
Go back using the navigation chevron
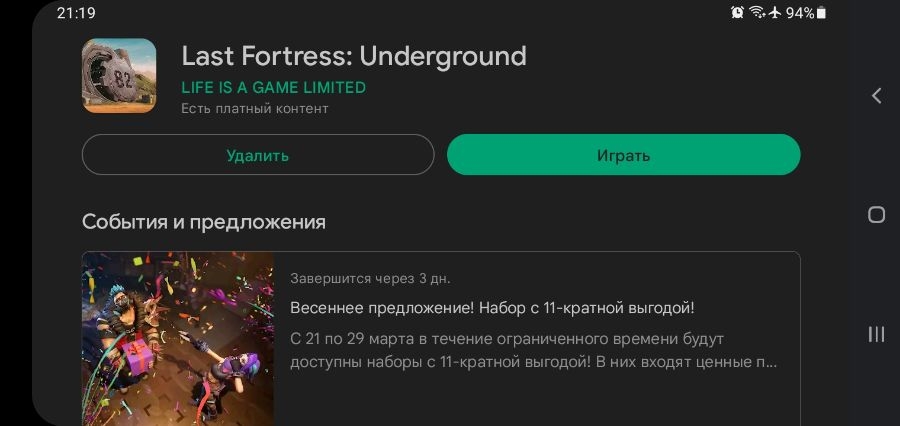click(x=876, y=95)
